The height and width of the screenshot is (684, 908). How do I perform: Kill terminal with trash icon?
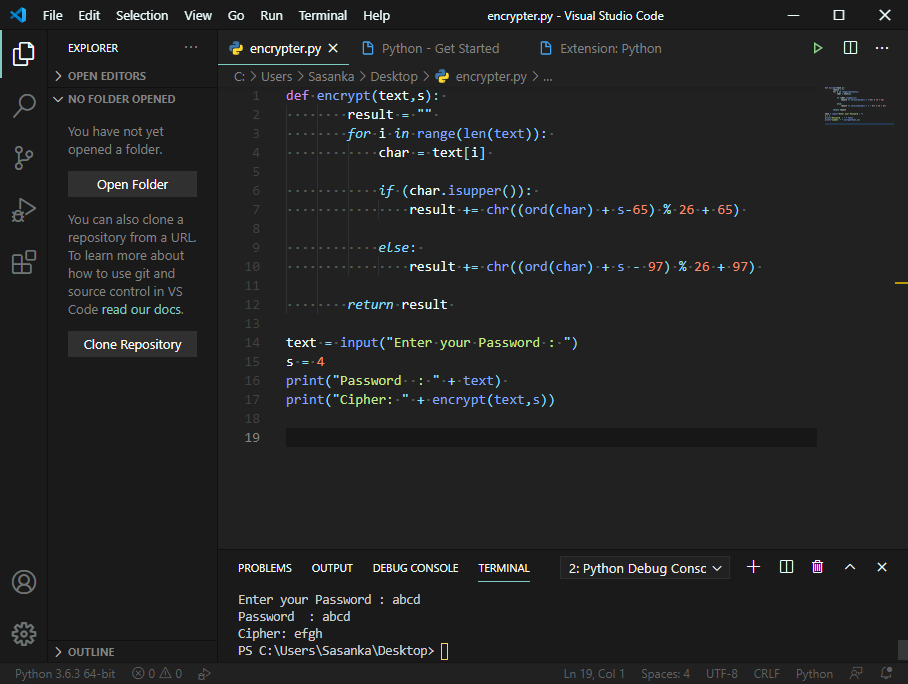tap(817, 567)
